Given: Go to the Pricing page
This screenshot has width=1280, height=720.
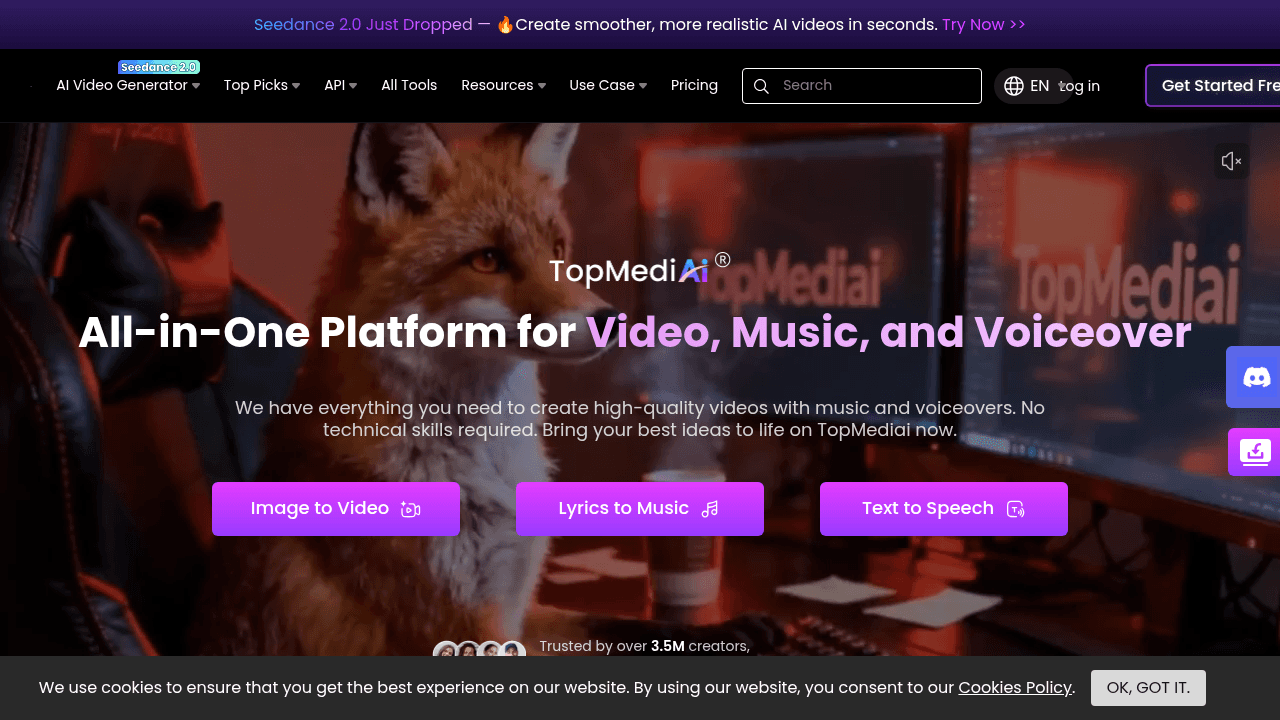Looking at the screenshot, I should [694, 85].
